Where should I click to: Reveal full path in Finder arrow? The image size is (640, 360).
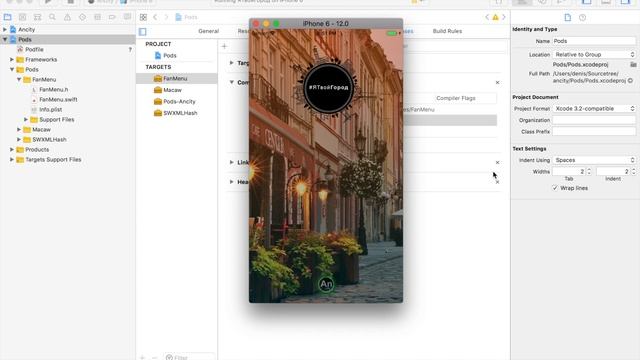[x=631, y=80]
